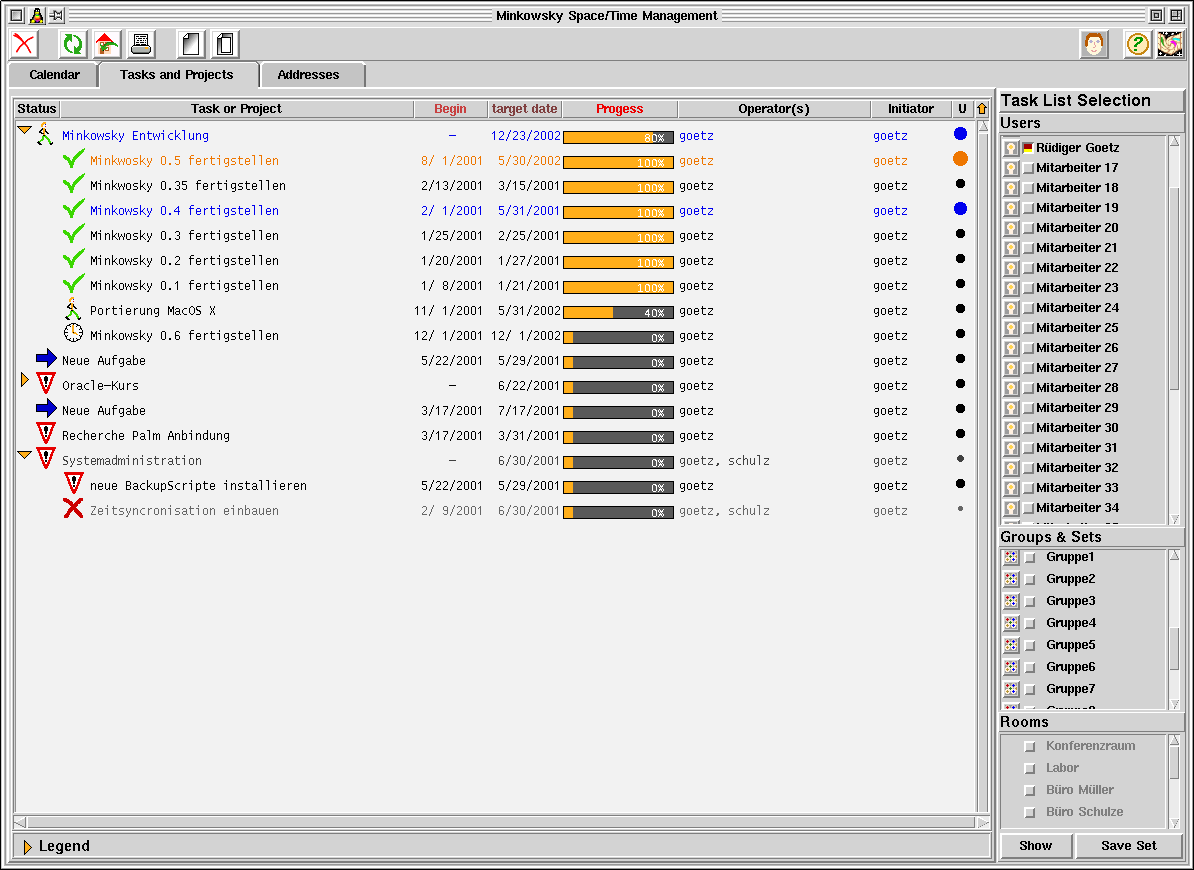Click warning triangle for neue BackupScripte installieren
The height and width of the screenshot is (870, 1194).
[73, 483]
